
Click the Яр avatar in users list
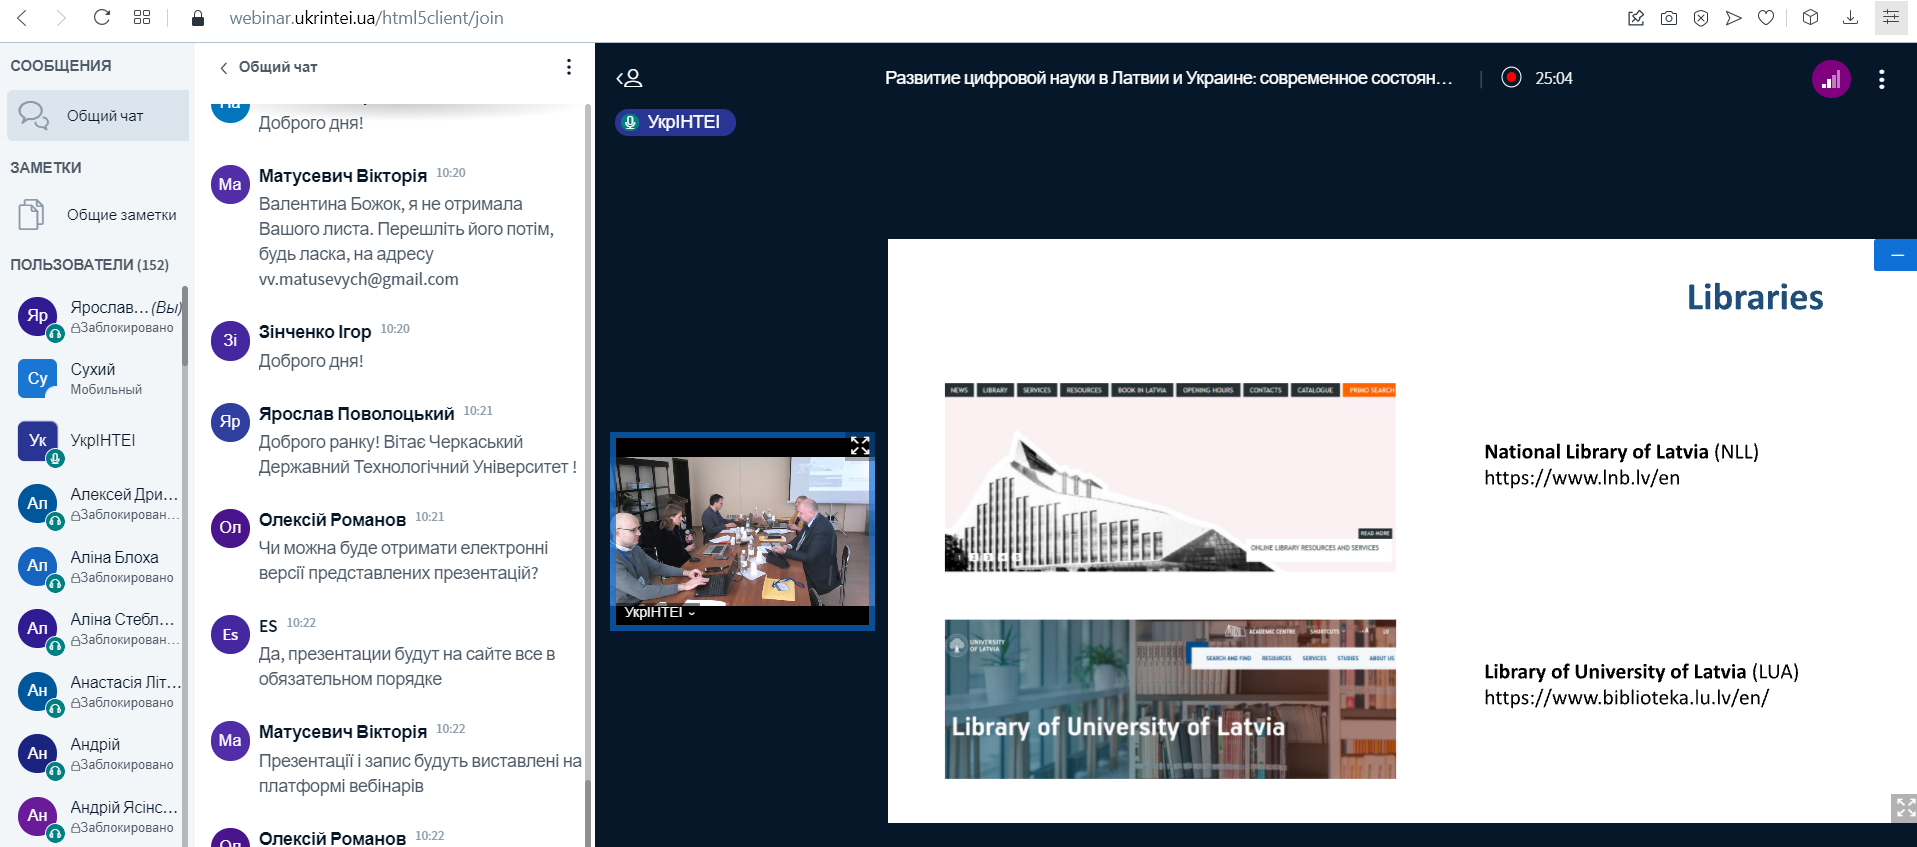coord(38,316)
